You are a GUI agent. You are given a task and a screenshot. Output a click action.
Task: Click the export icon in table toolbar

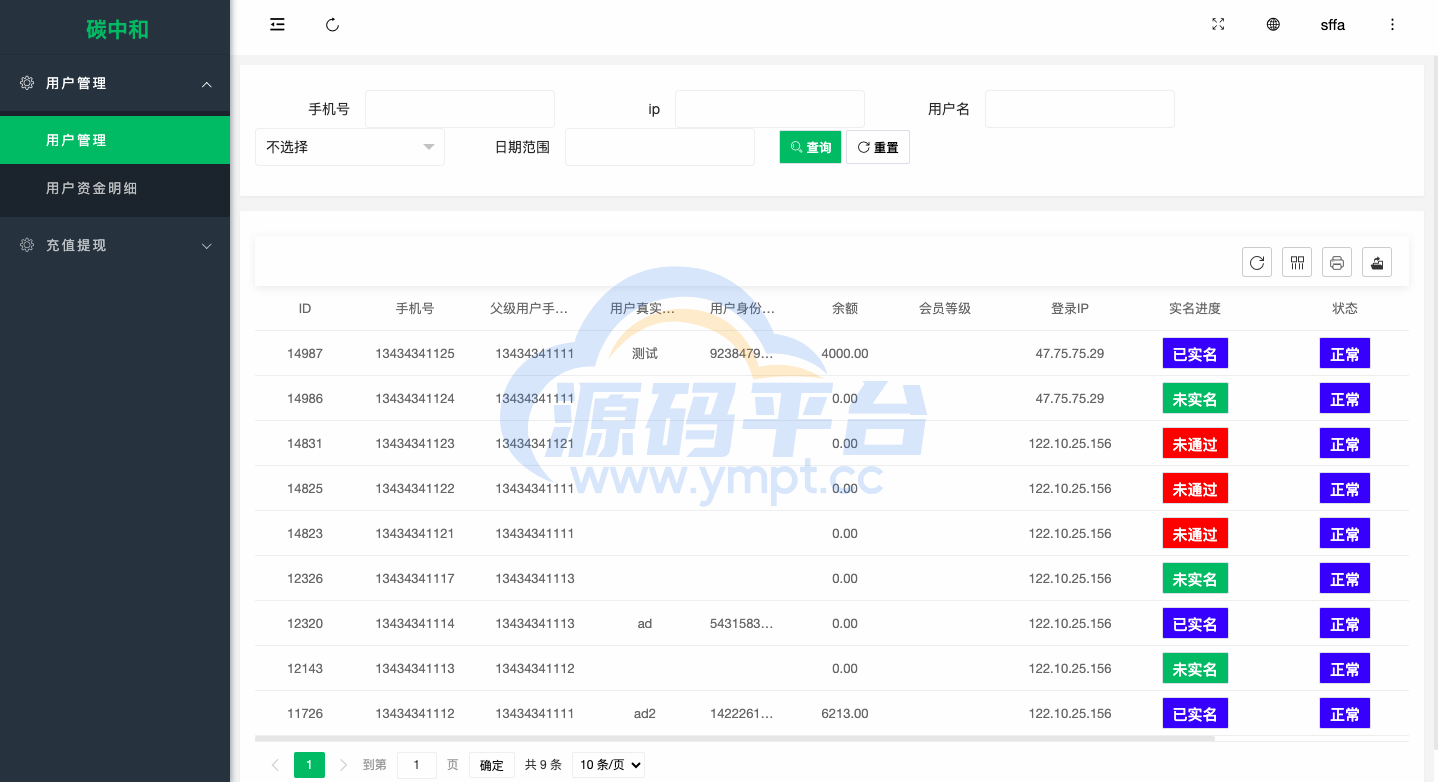coord(1377,262)
